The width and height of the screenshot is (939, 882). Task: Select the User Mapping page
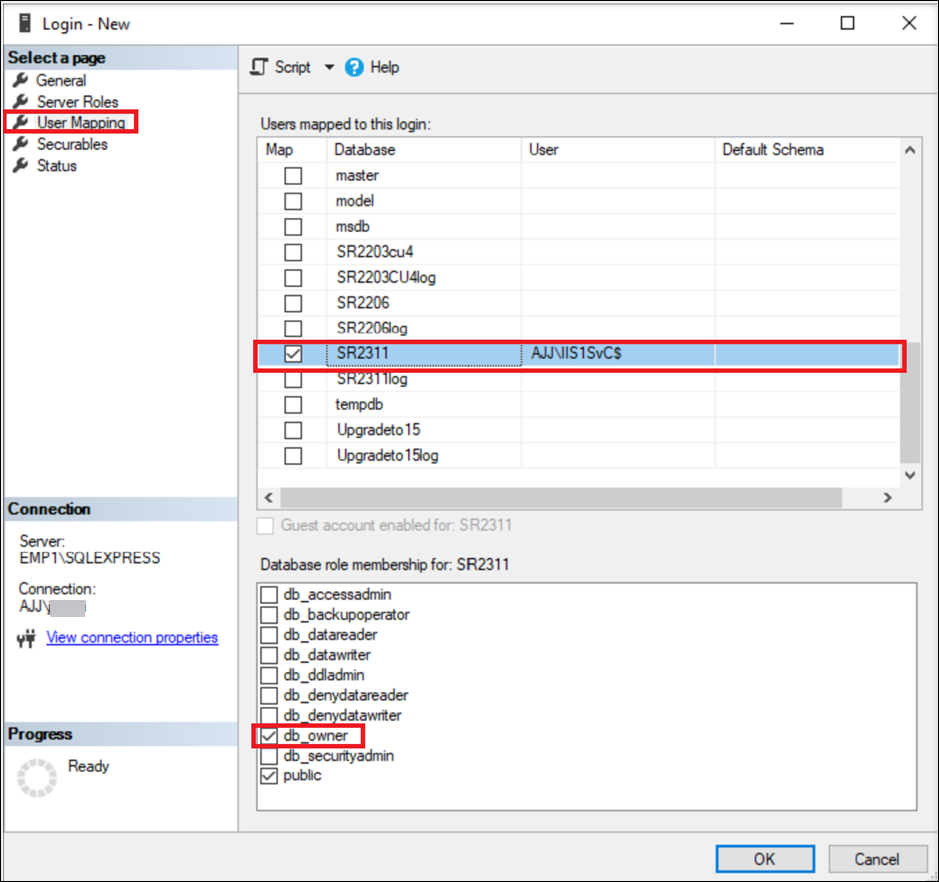78,122
